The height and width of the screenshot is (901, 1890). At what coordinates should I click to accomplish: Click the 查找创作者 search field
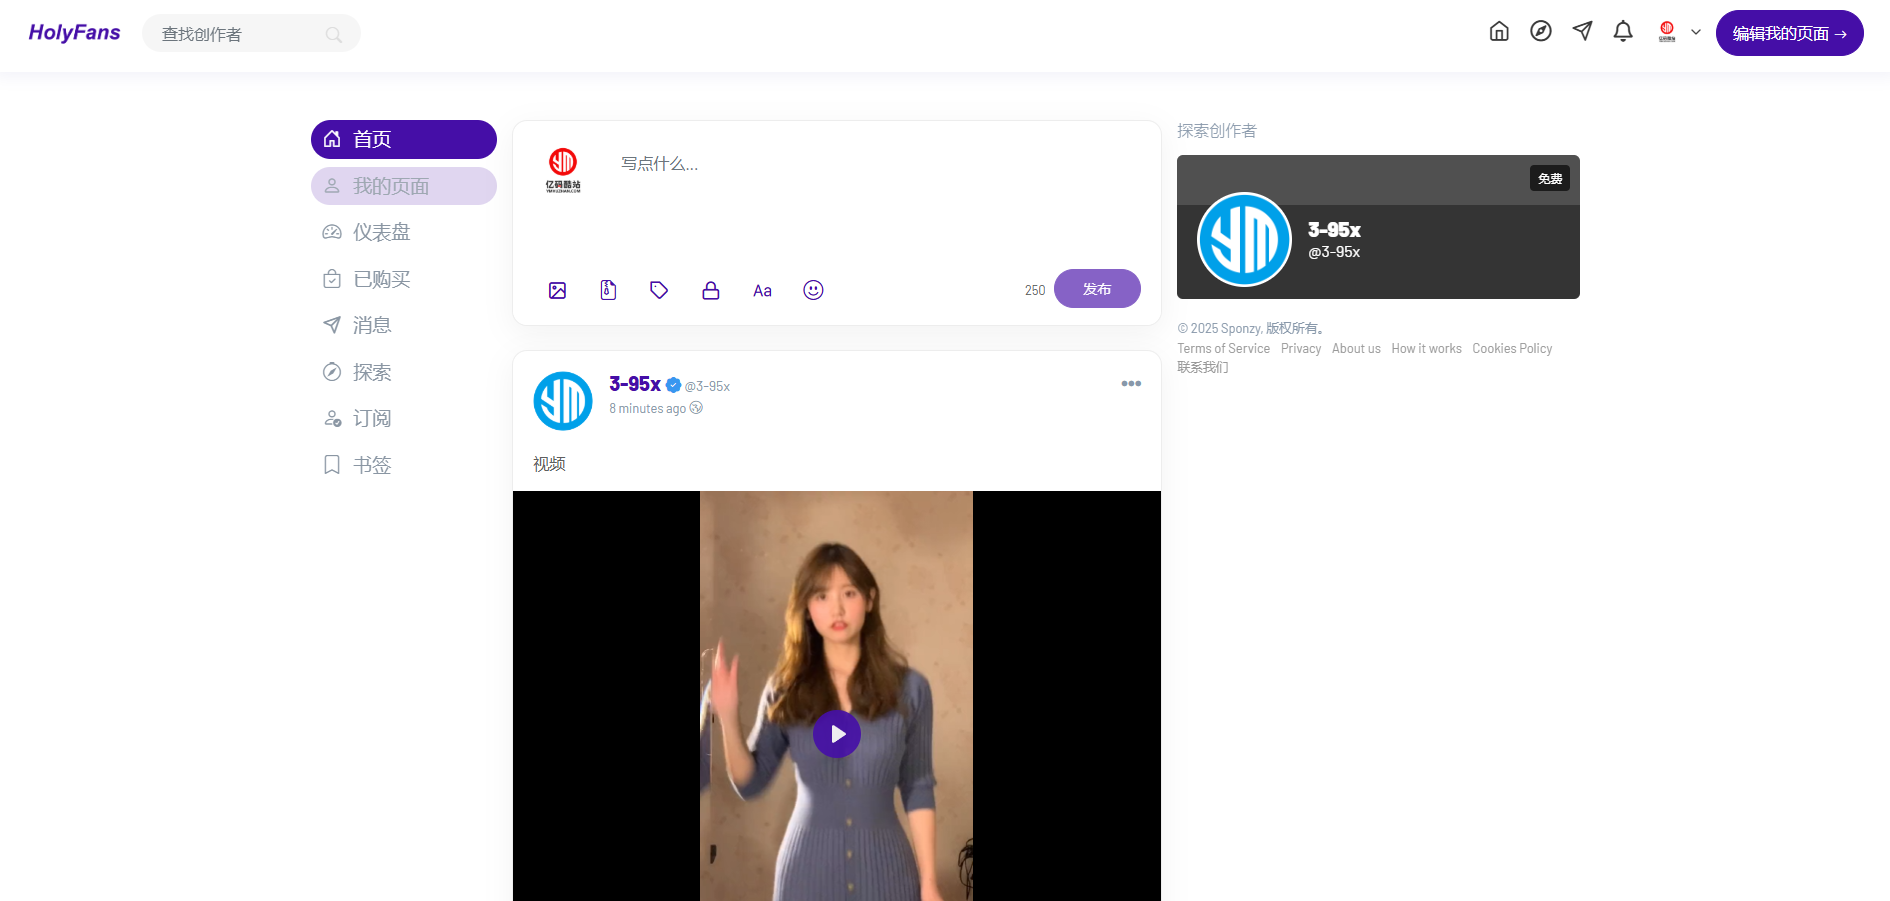pyautogui.click(x=240, y=34)
